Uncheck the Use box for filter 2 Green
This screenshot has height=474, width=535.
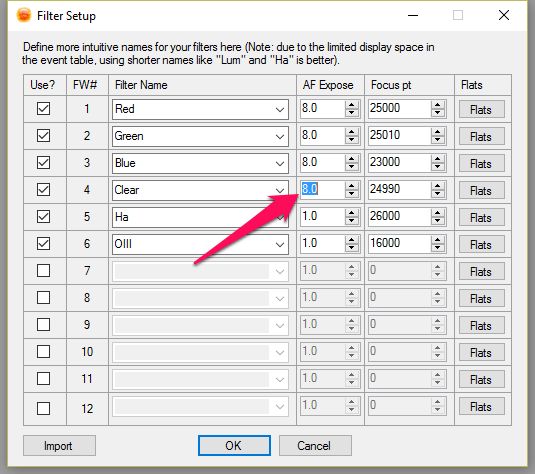tap(43, 136)
